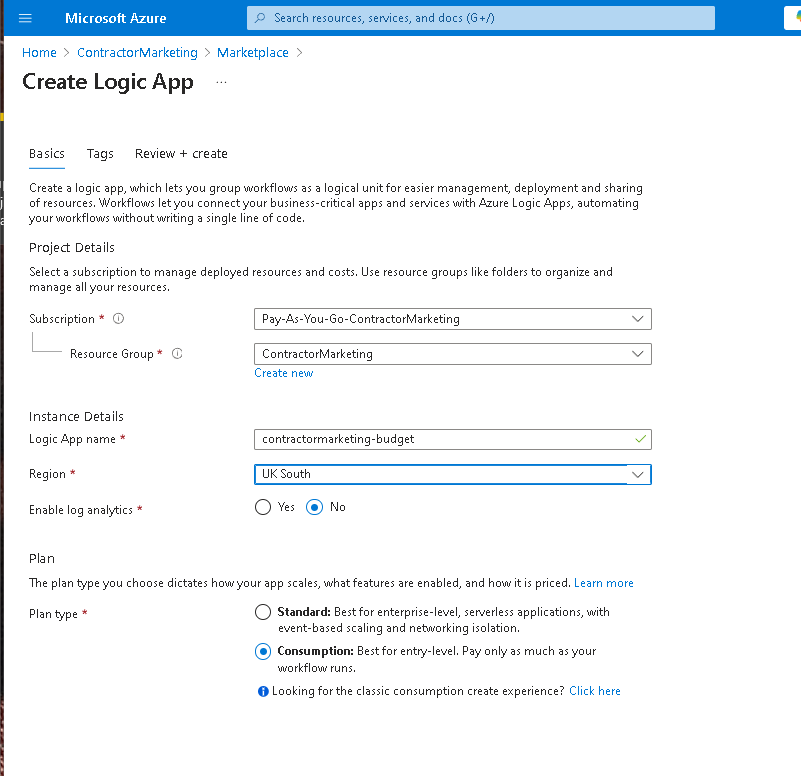Switch to the Review + create tab

click(181, 154)
